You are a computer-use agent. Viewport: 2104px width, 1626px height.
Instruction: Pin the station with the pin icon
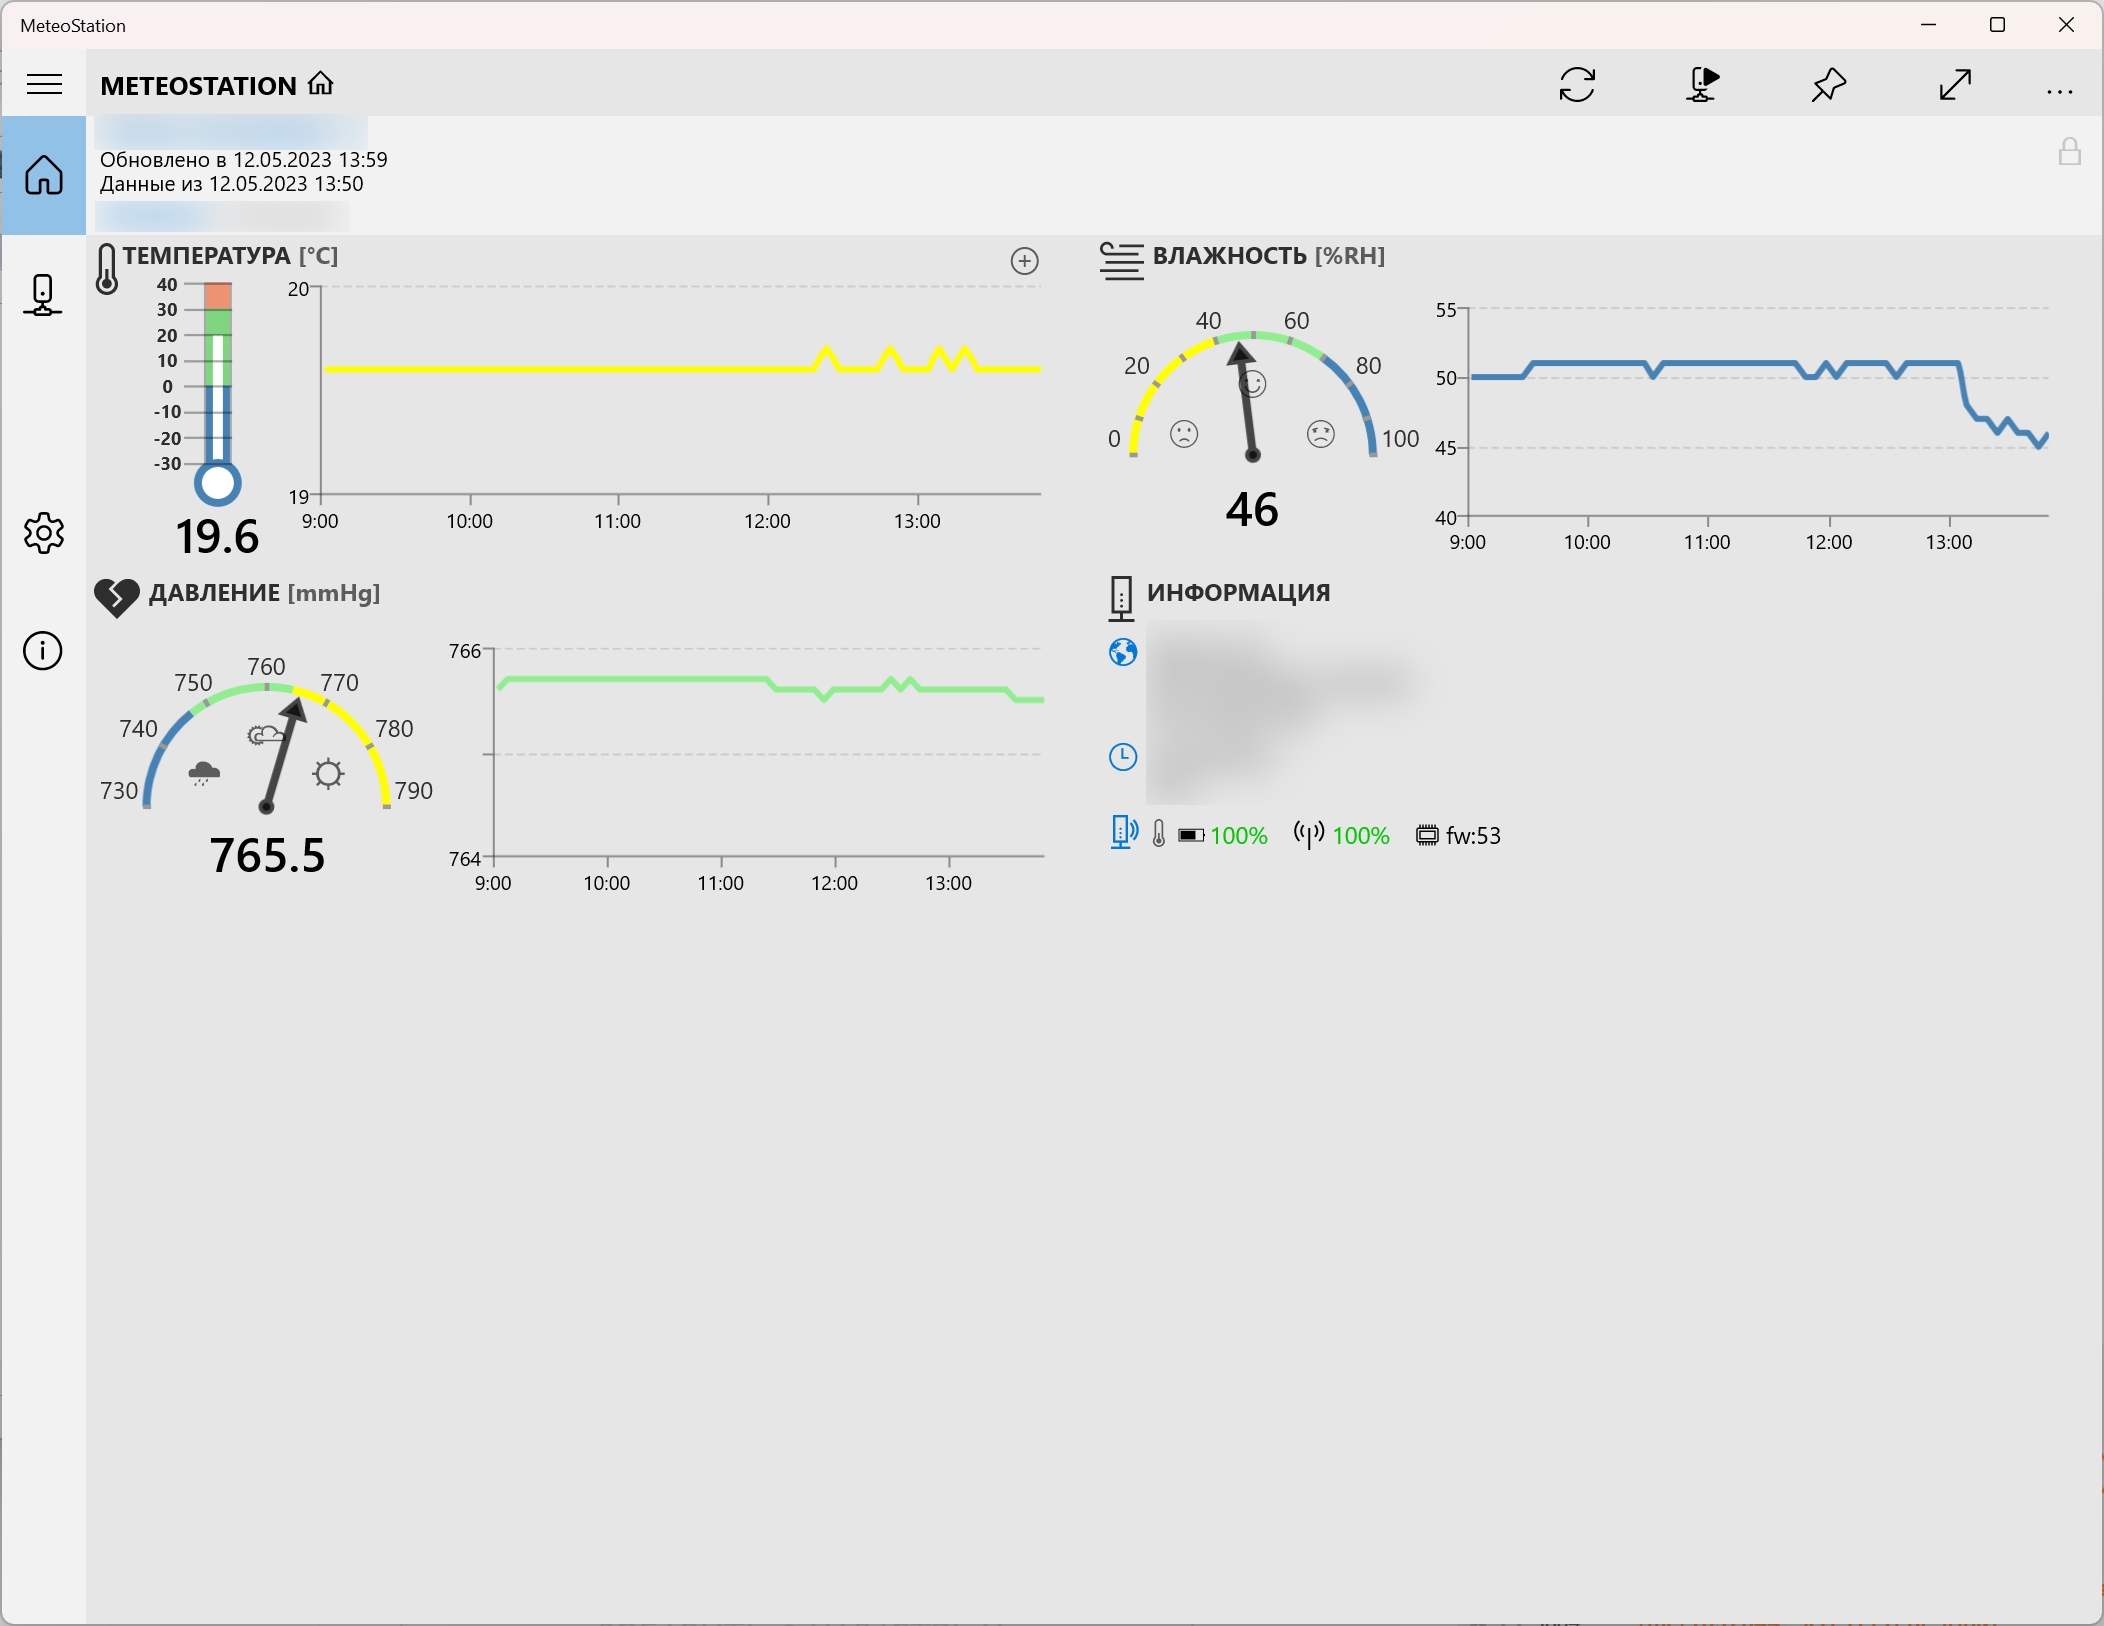click(1828, 85)
